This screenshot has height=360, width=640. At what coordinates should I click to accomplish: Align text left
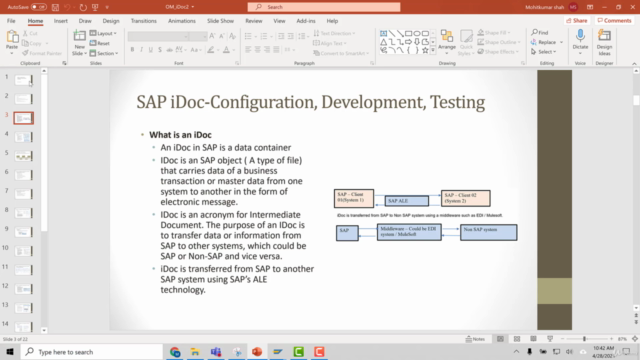click(248, 50)
